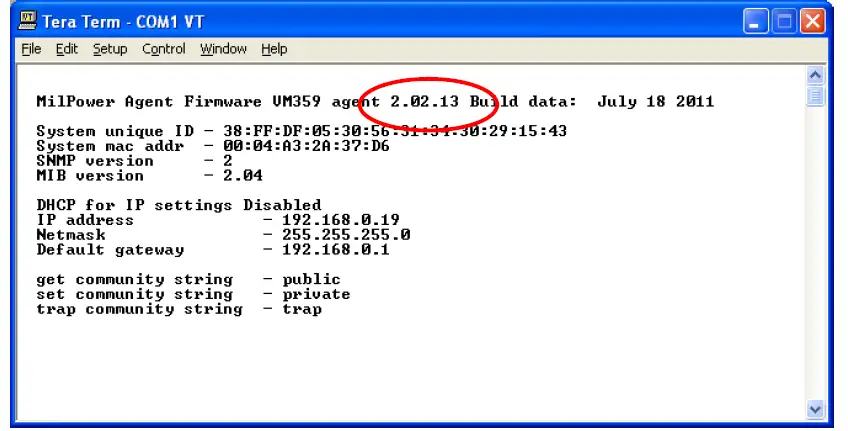Click the set community string value private
Screen dimensions: 848x431
click(316, 294)
